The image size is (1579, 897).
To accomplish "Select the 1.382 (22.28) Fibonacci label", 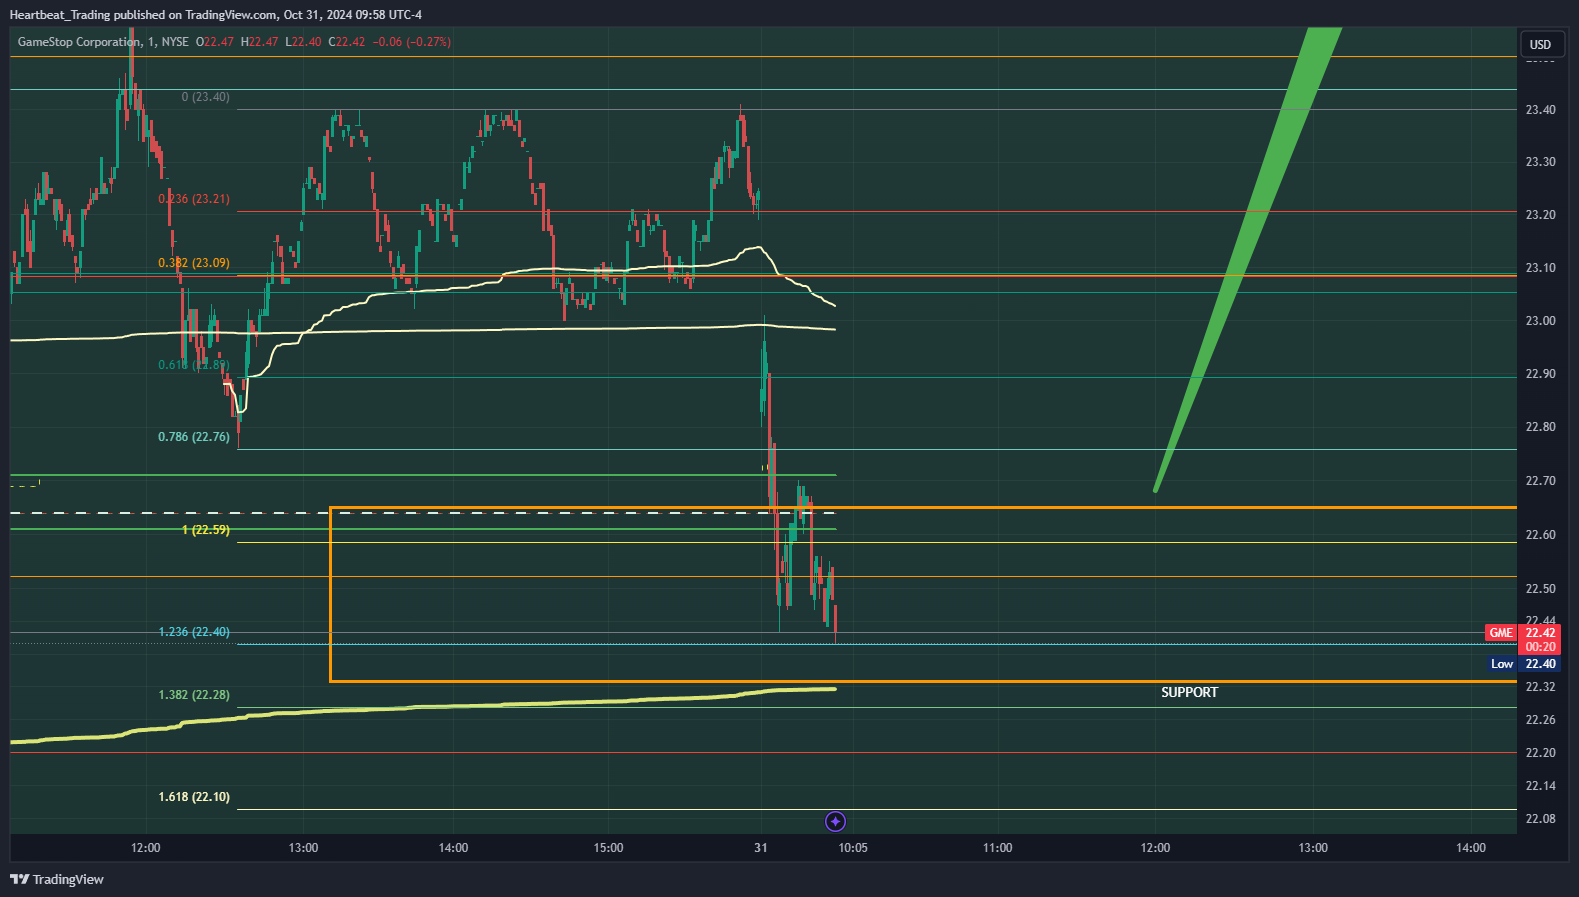I will [194, 695].
